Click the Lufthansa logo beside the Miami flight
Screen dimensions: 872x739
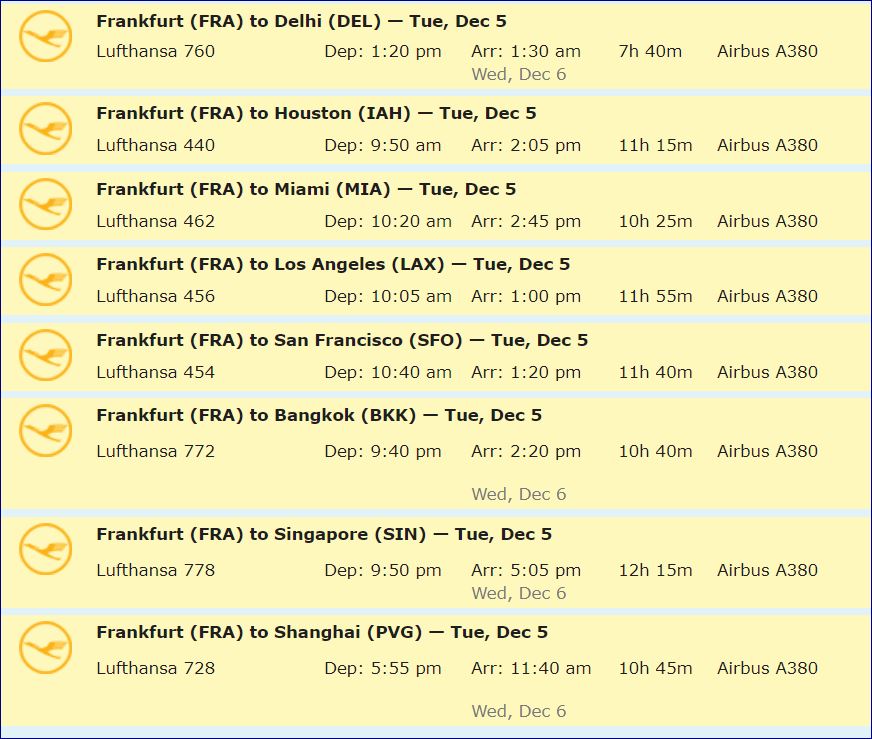(46, 205)
